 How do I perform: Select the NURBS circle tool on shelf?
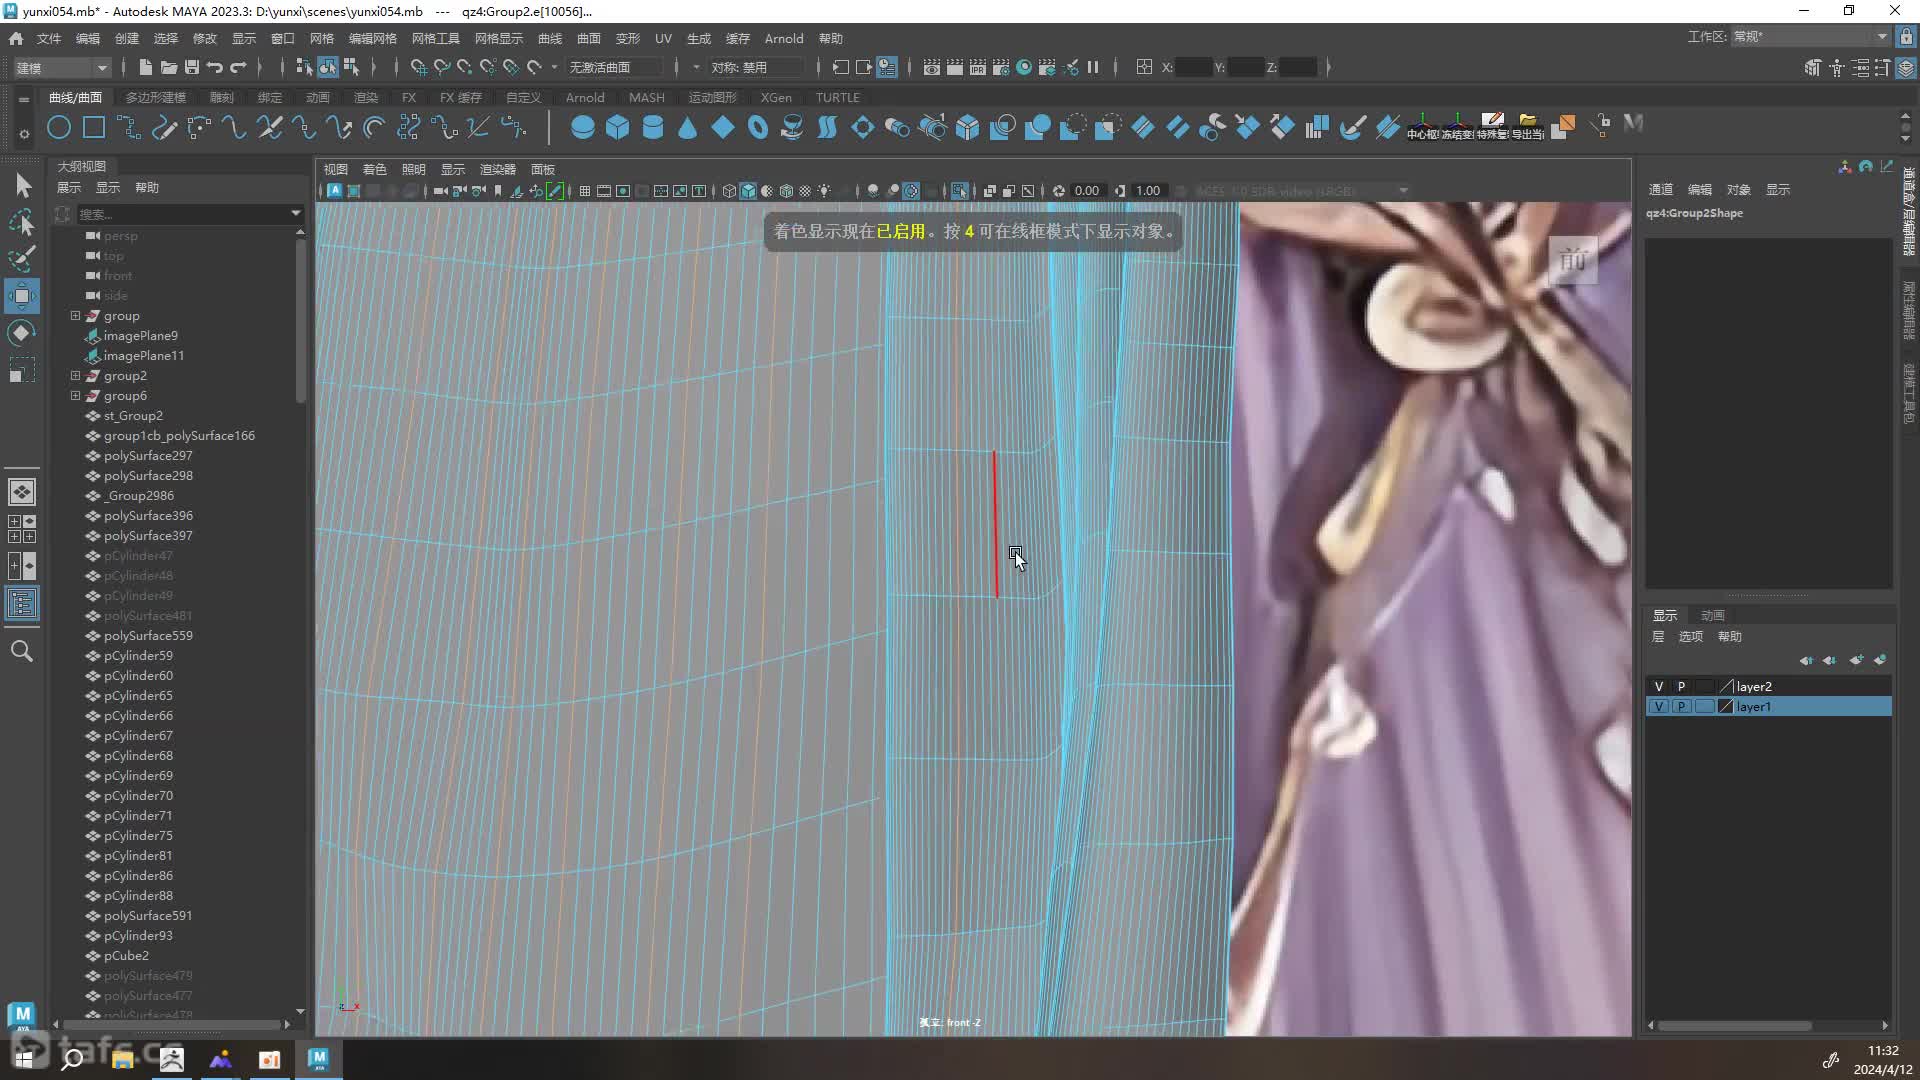point(59,127)
